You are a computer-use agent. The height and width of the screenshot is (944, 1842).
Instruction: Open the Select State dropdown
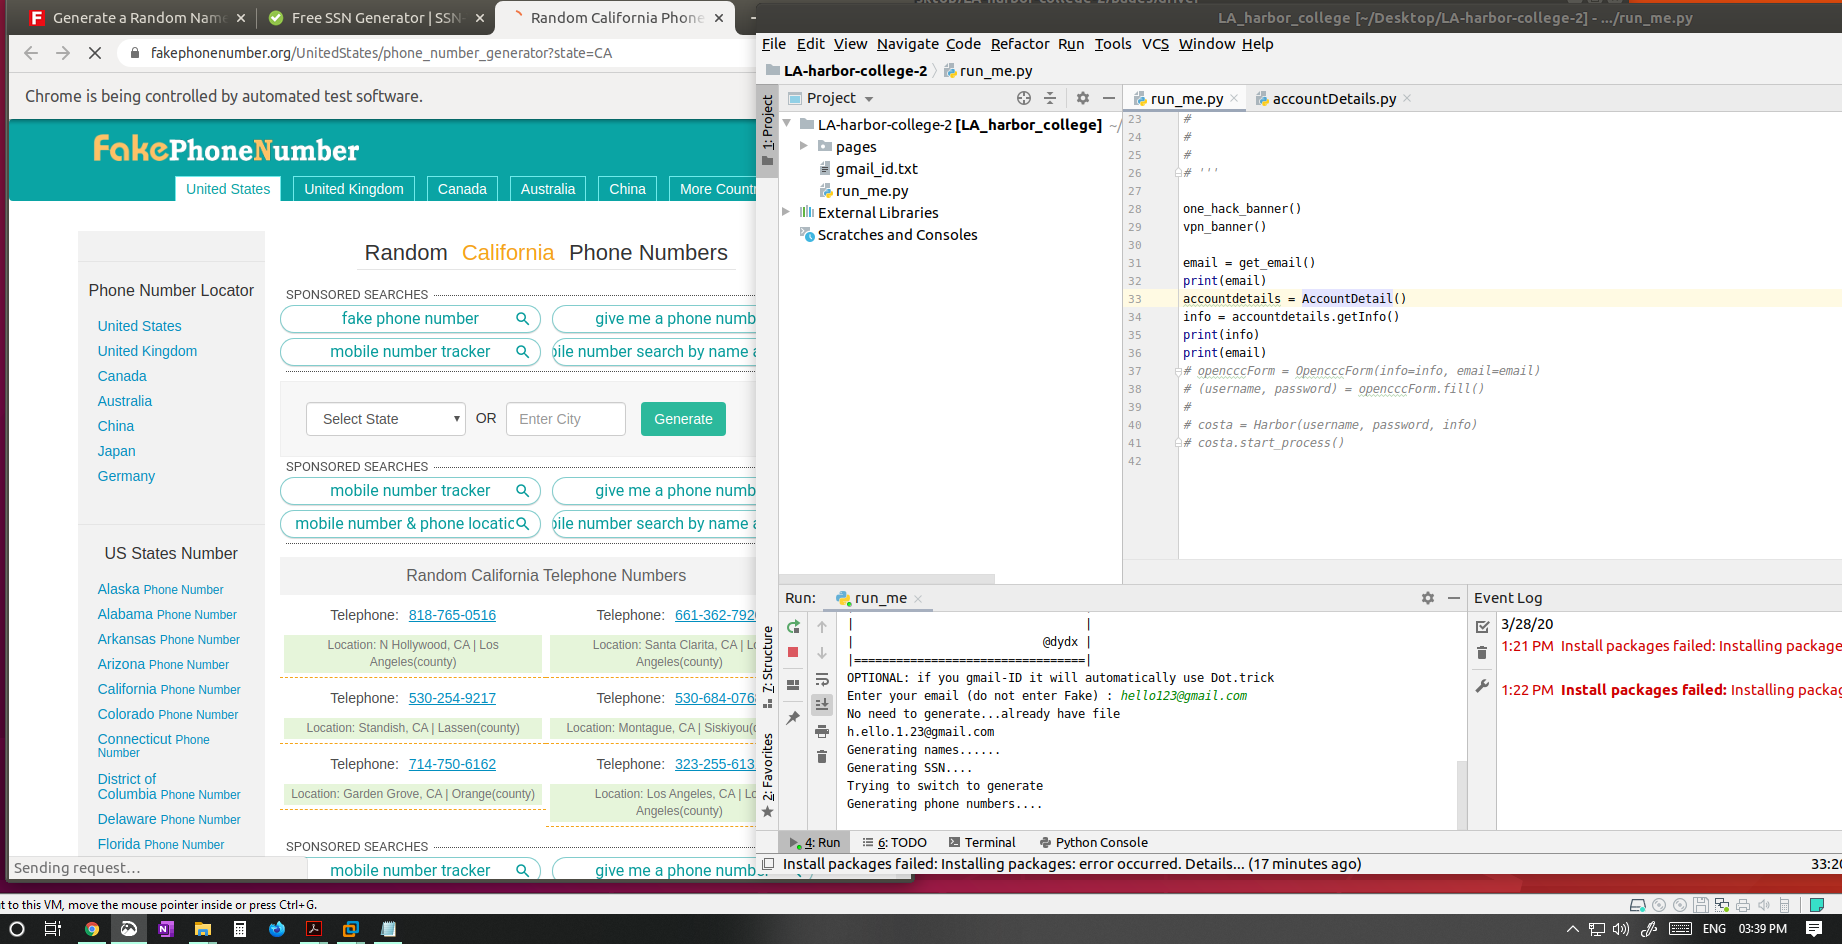[x=386, y=419]
